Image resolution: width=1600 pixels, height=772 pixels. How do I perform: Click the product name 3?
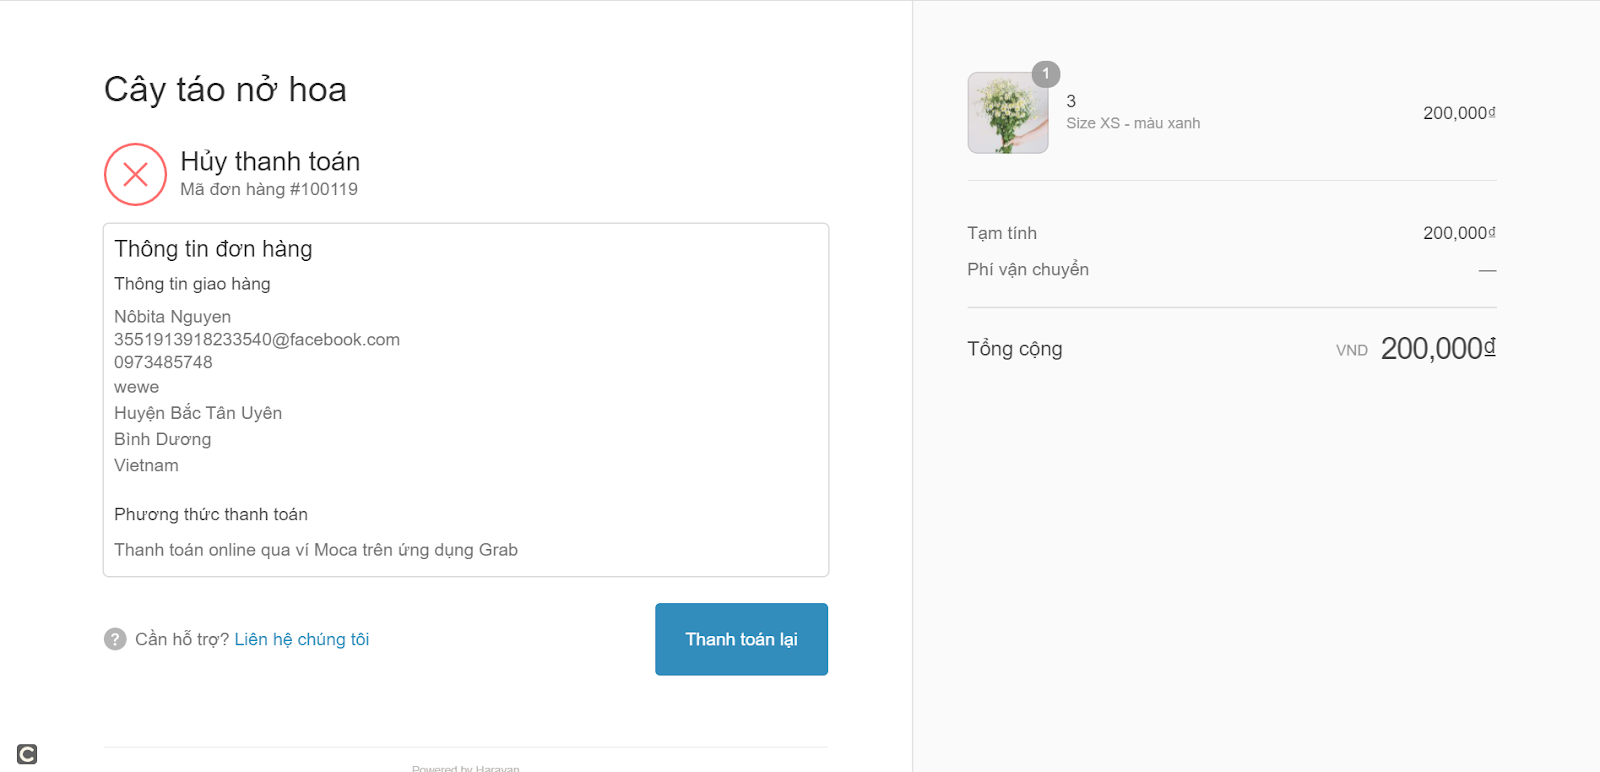point(1071,101)
